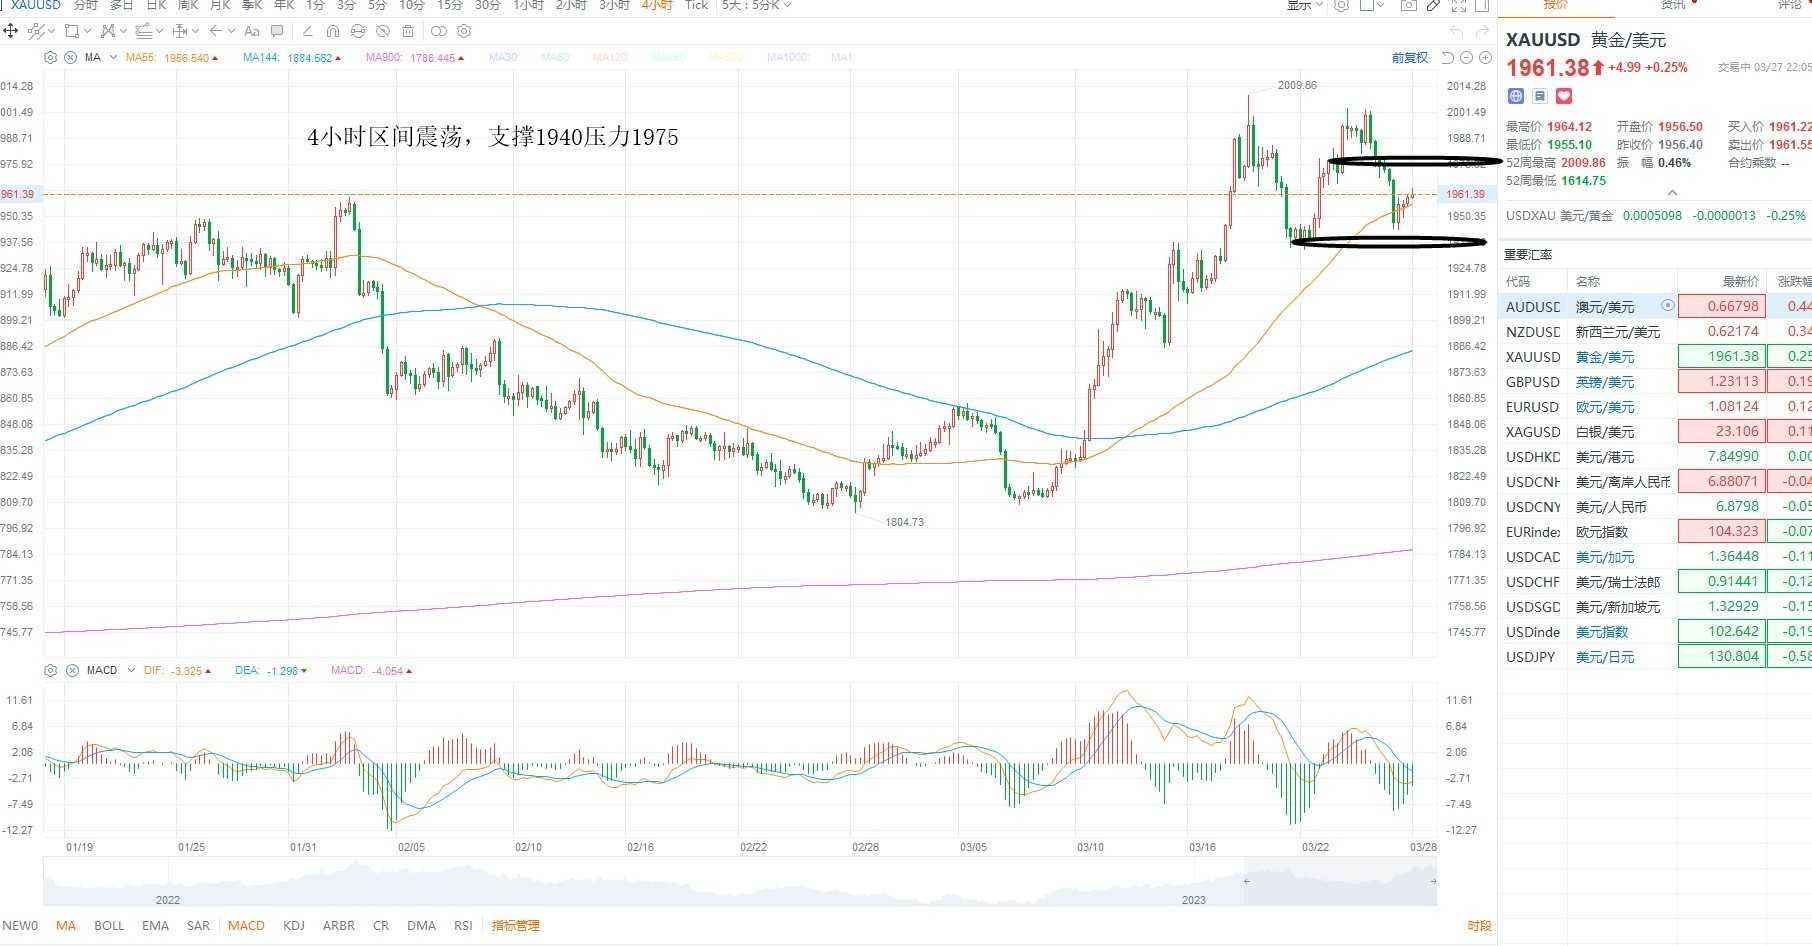Open the camera screenshot tool
1812x946 pixels.
coord(1409,5)
